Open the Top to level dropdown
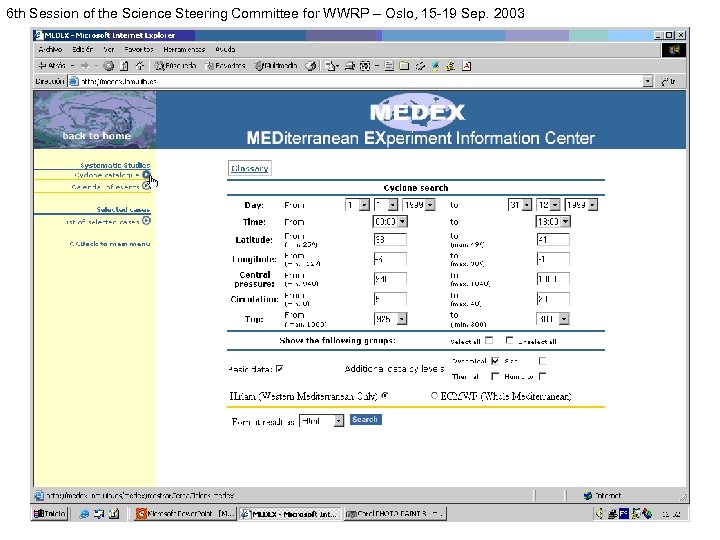The image size is (720, 540). tap(553, 319)
